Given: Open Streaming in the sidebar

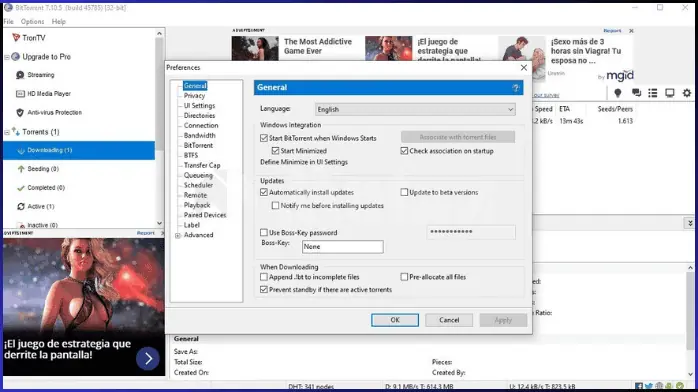Looking at the screenshot, I should click(x=35, y=75).
